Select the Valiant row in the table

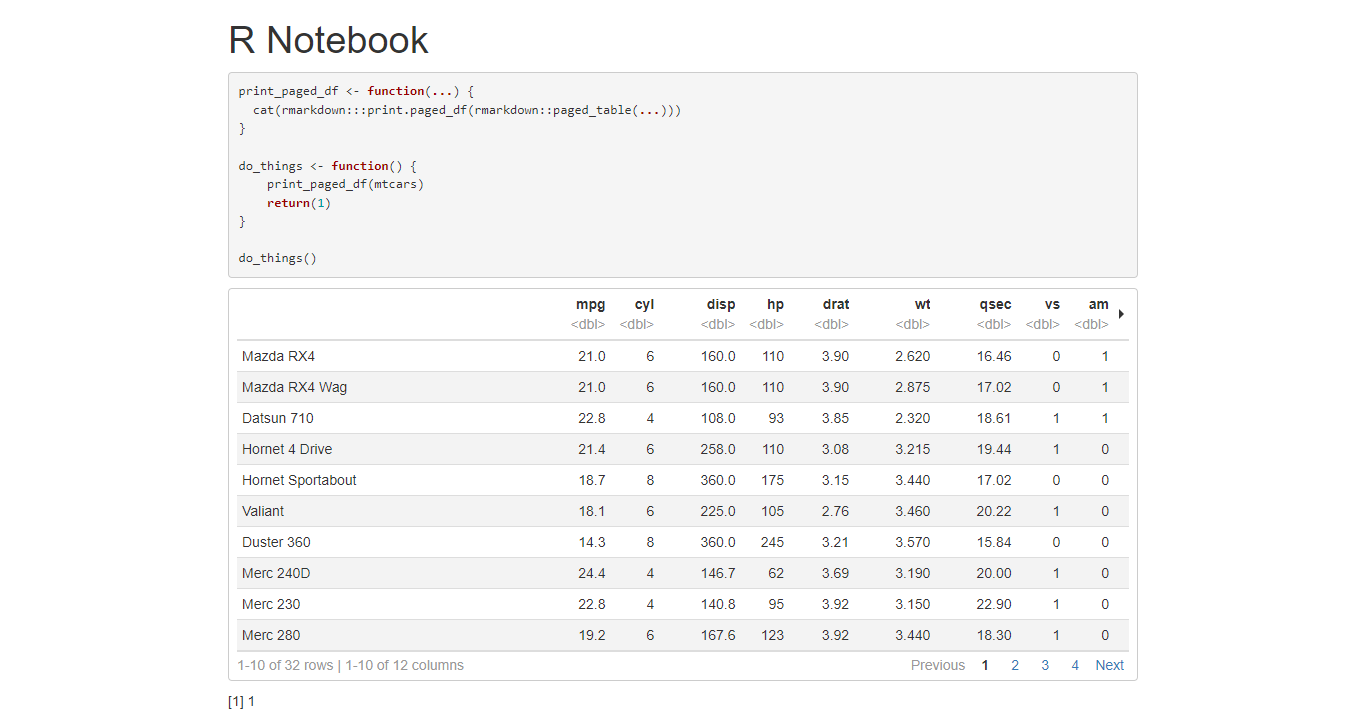pos(262,511)
